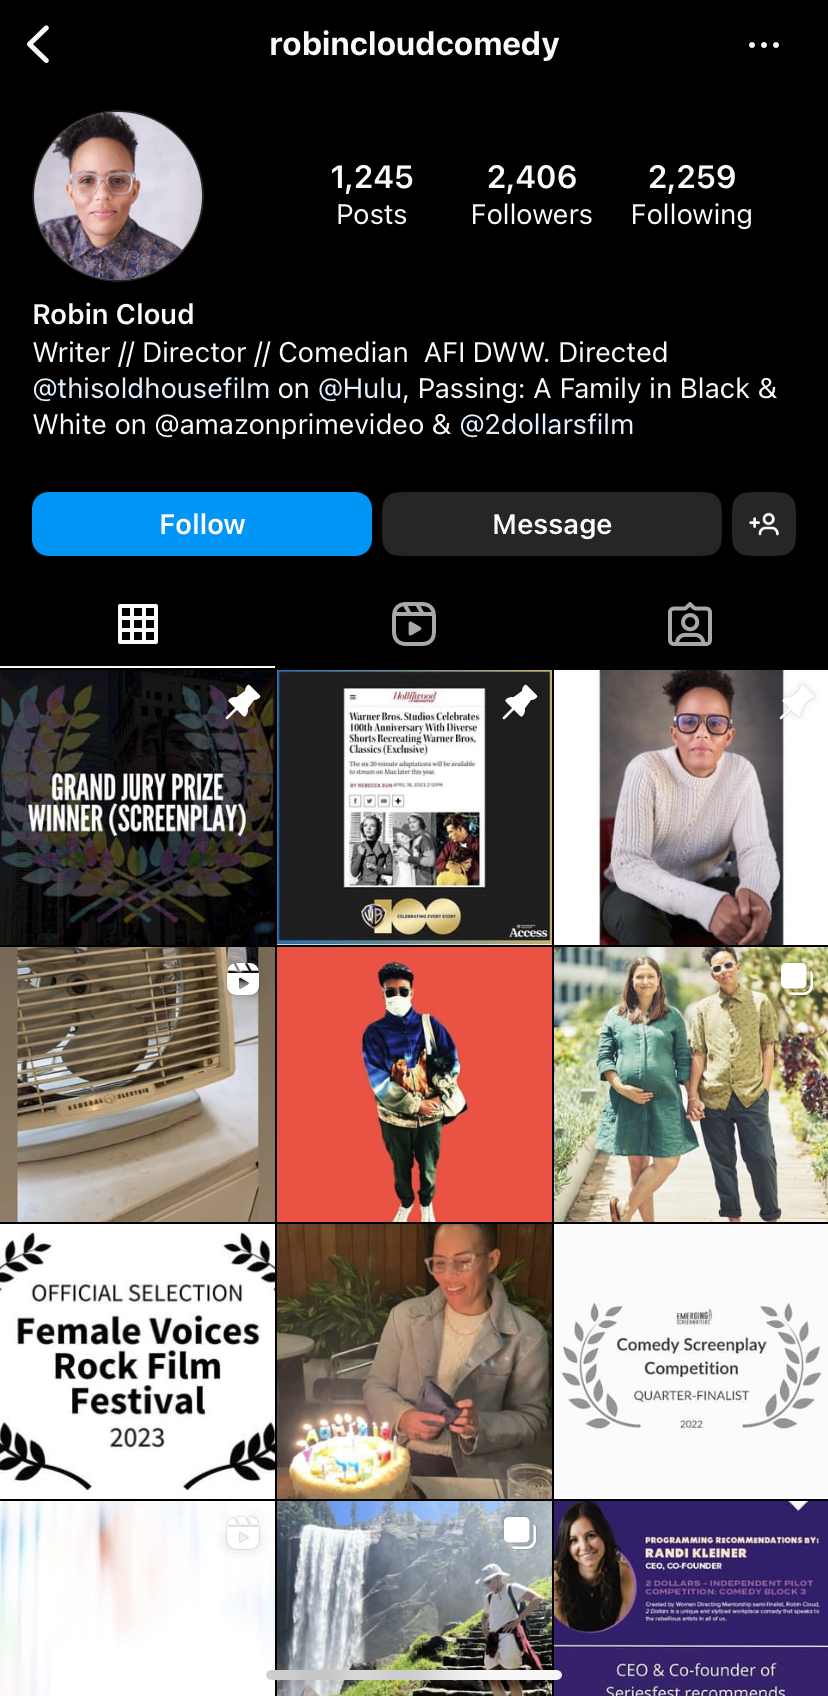Open the three-dot options menu
This screenshot has height=1696, width=828.
(x=764, y=45)
